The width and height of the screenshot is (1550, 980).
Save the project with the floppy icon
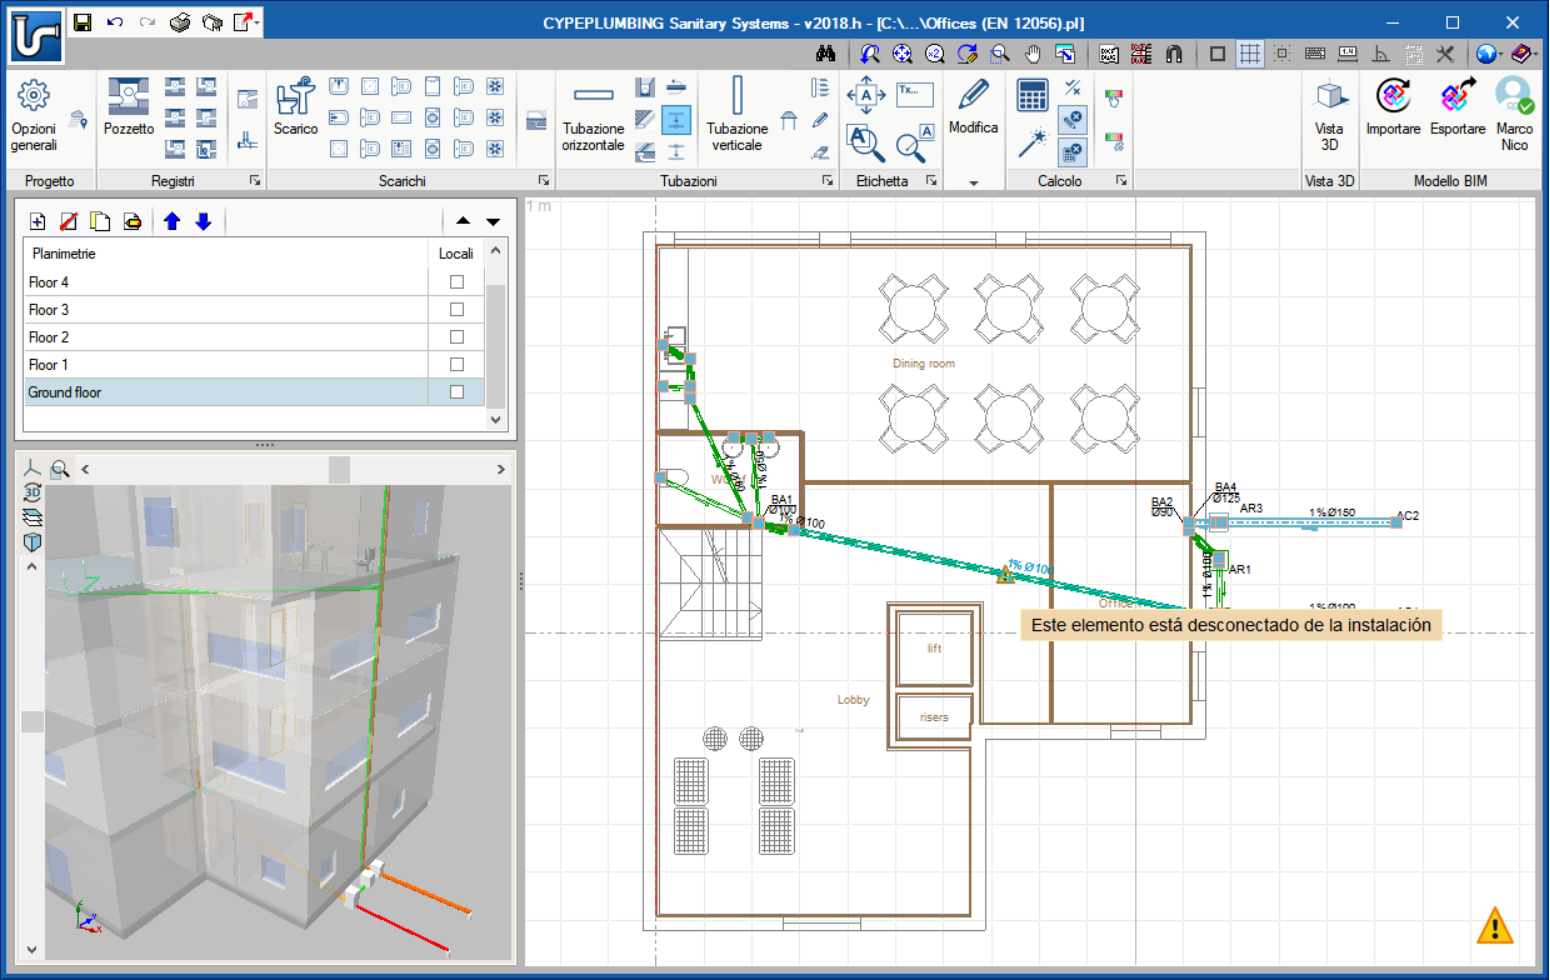tap(83, 22)
